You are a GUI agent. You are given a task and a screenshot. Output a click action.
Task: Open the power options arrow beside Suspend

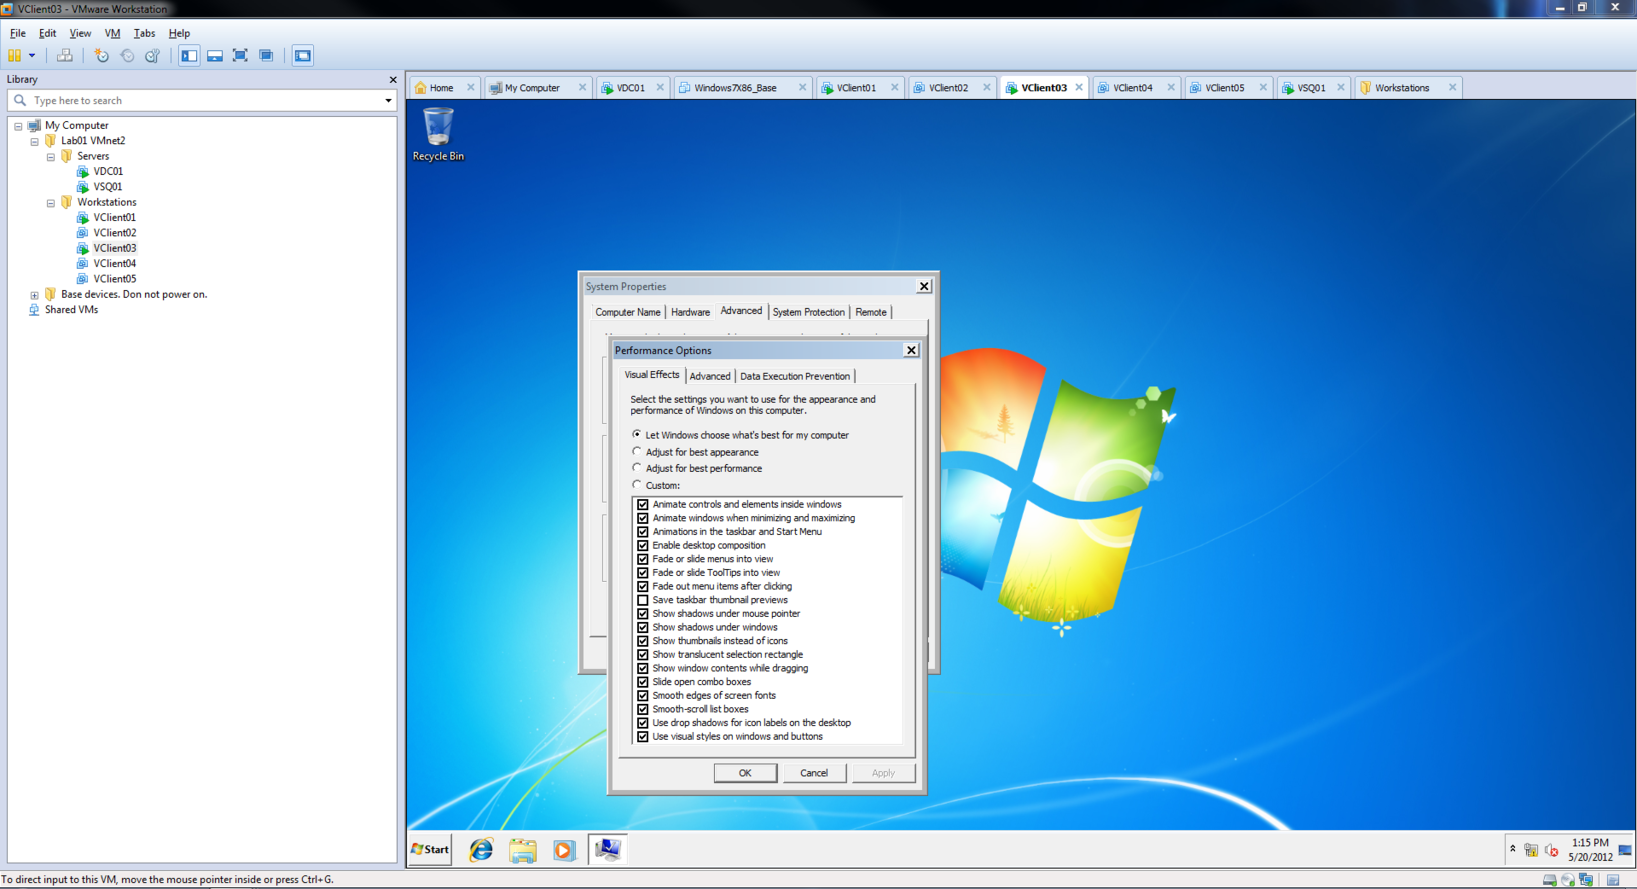[x=32, y=56]
